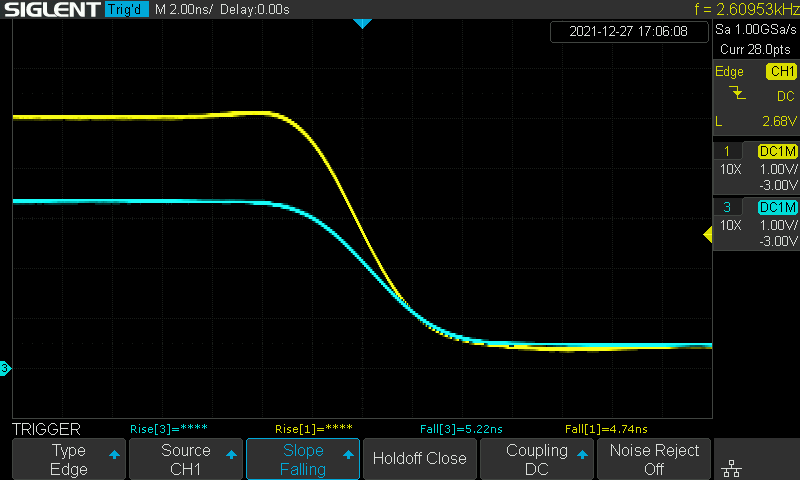The image size is (800, 480).
Task: Click the Edge trigger type label
Action: click(x=729, y=72)
